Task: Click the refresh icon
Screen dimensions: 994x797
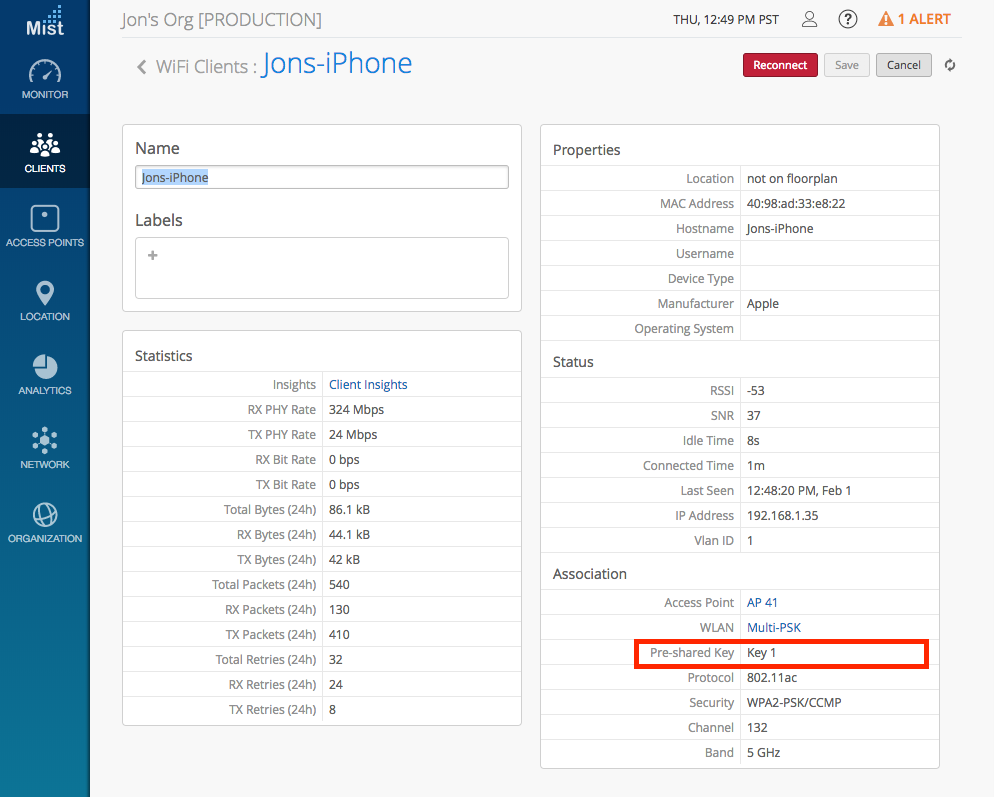Action: [950, 65]
